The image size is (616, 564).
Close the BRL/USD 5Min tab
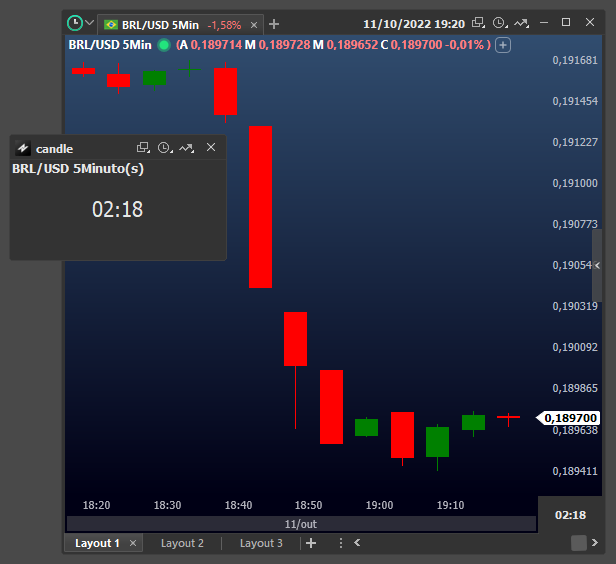coord(254,24)
